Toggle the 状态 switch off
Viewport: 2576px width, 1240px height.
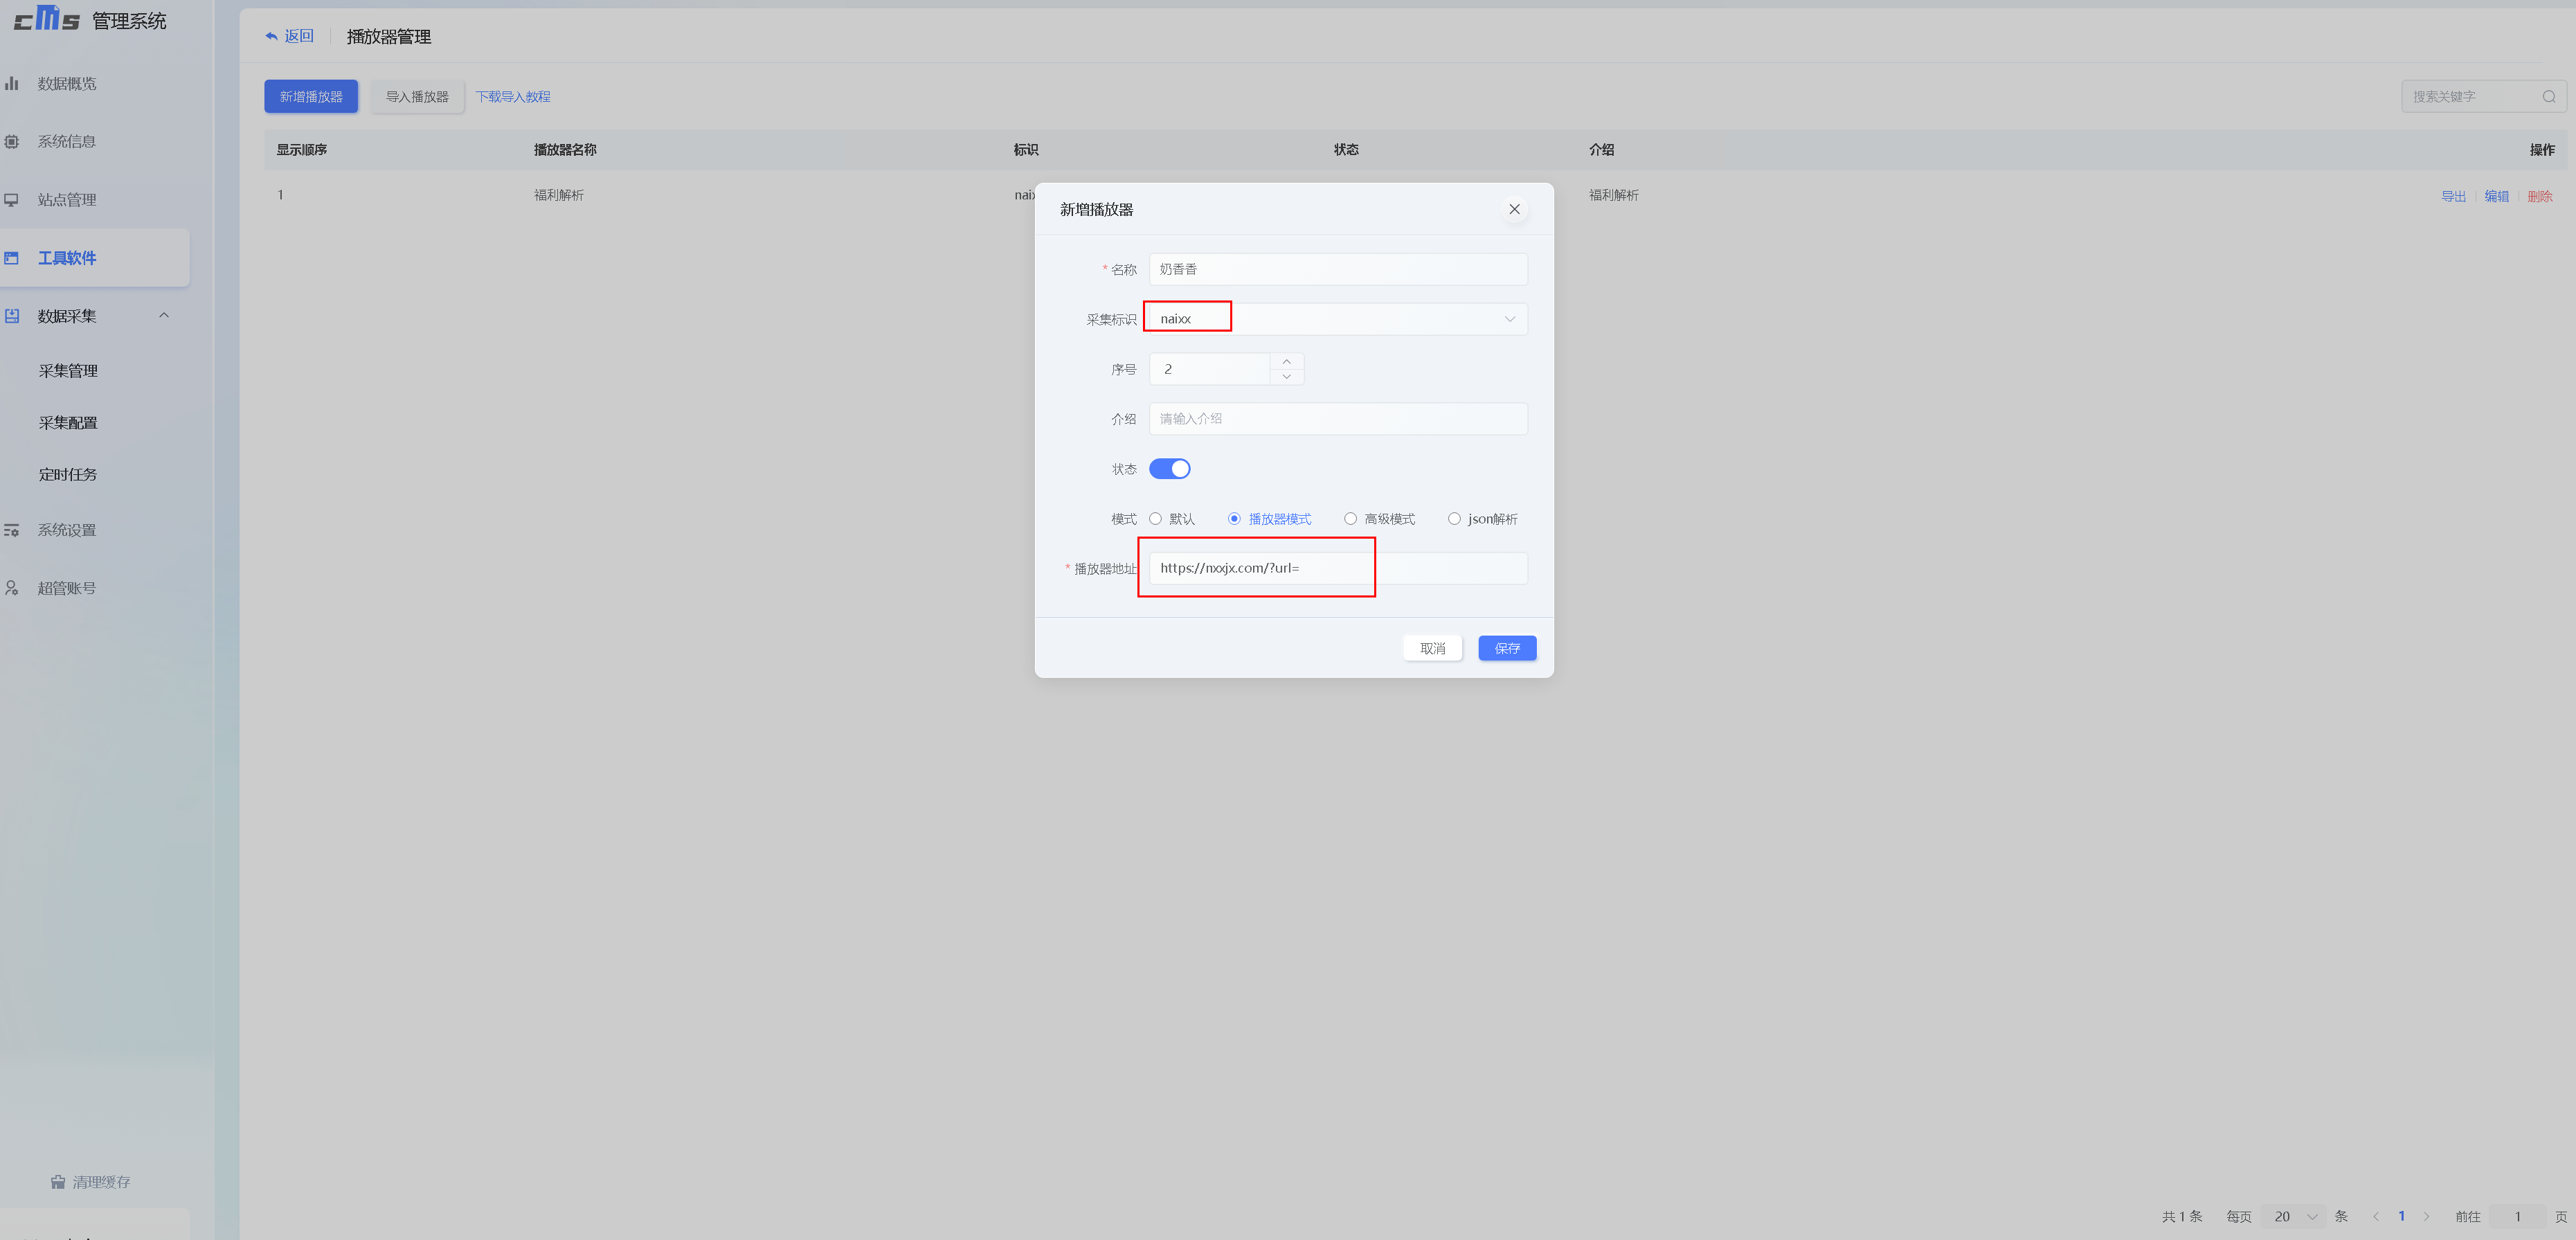tap(1169, 469)
